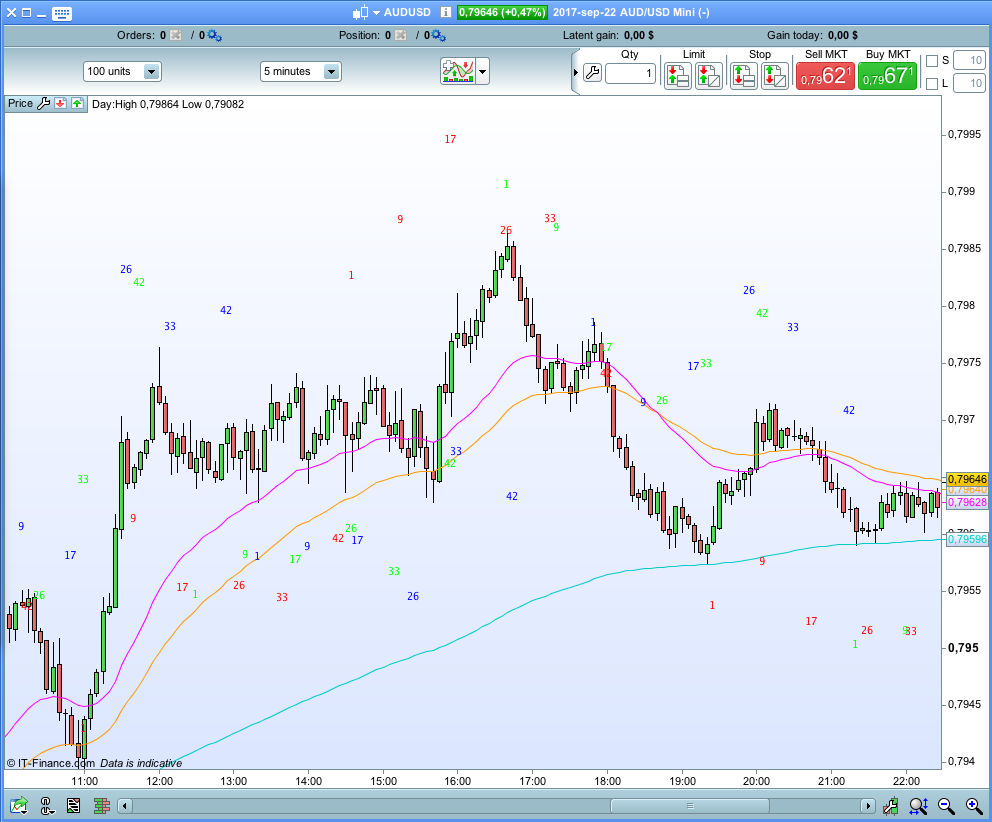The image size is (992, 822).
Task: Click the Day:High 0,79864 Low 0,79082 text
Action: (168, 104)
